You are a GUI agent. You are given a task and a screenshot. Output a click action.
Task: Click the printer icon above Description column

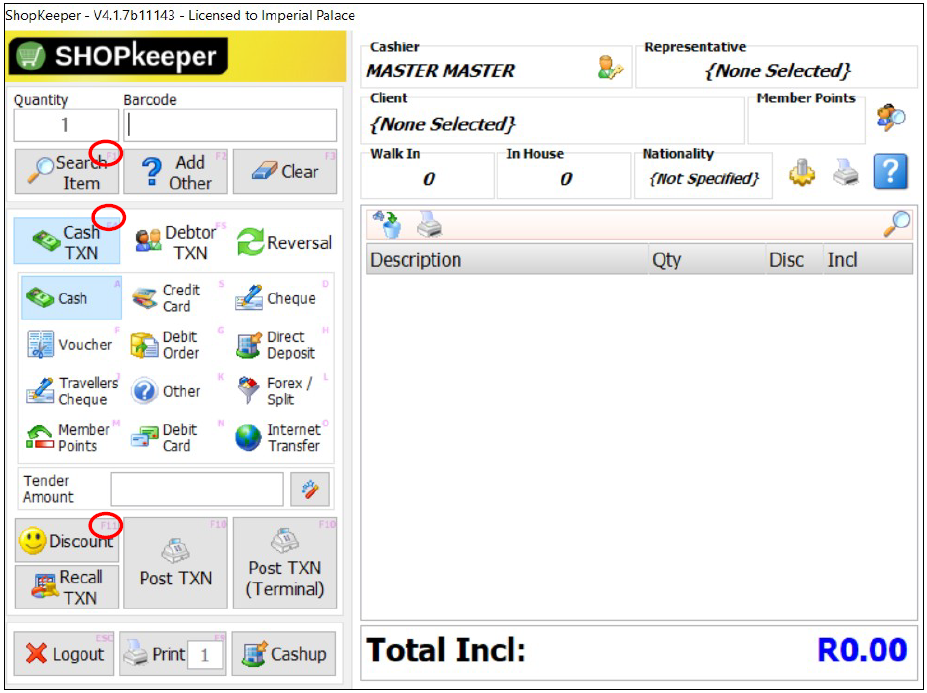430,225
